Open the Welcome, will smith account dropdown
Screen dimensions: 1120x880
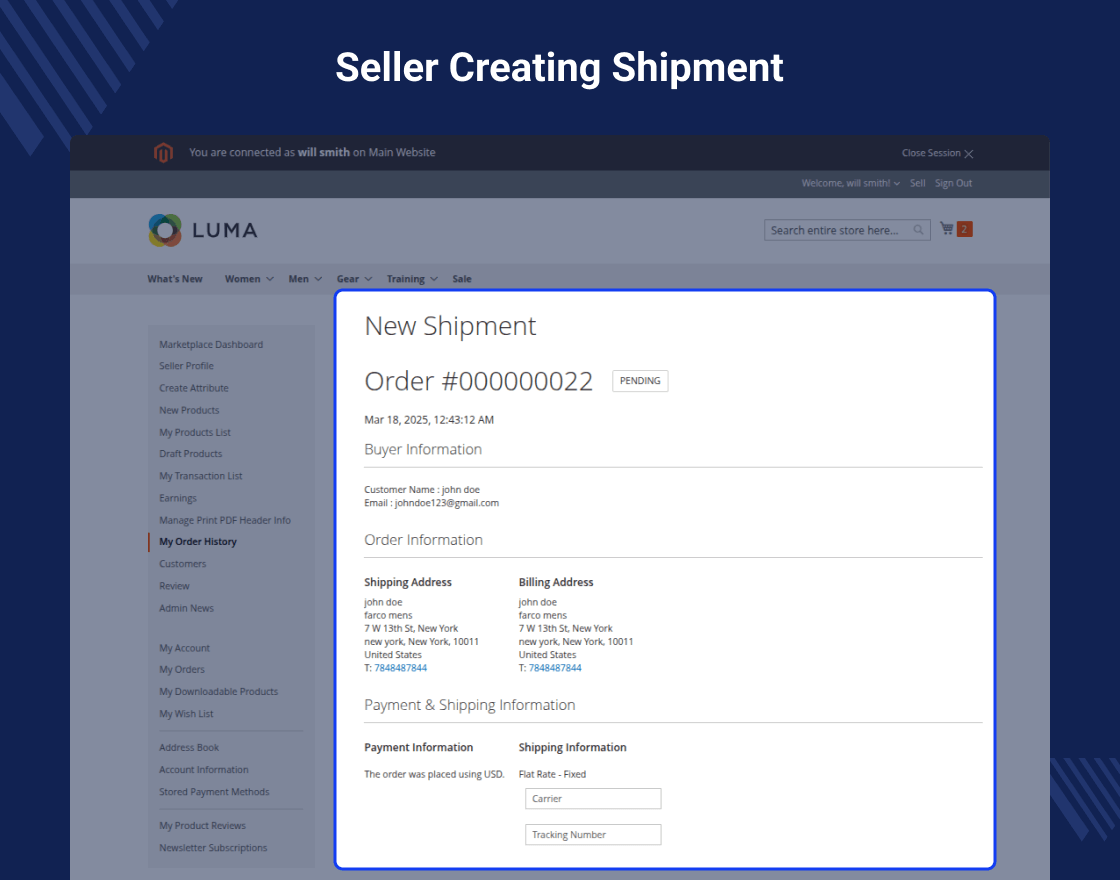[850, 183]
